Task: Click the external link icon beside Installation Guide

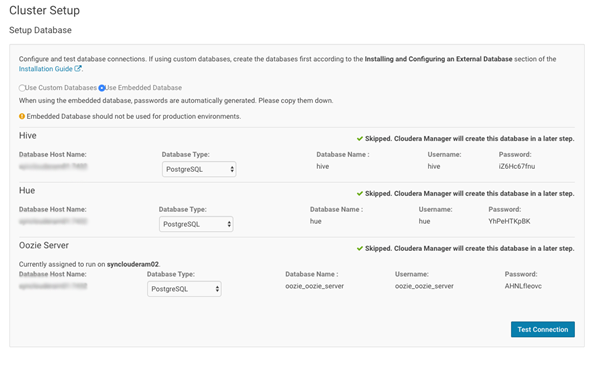Action: tap(78, 69)
